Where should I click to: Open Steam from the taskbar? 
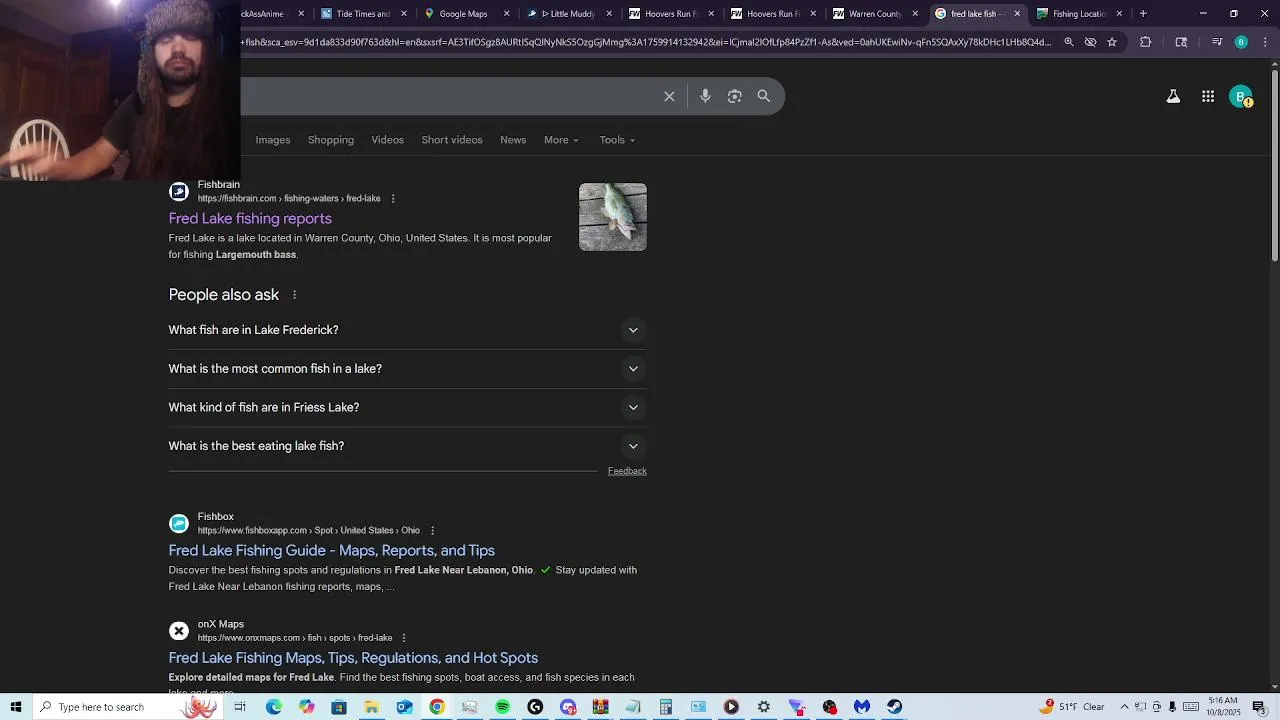[x=894, y=707]
